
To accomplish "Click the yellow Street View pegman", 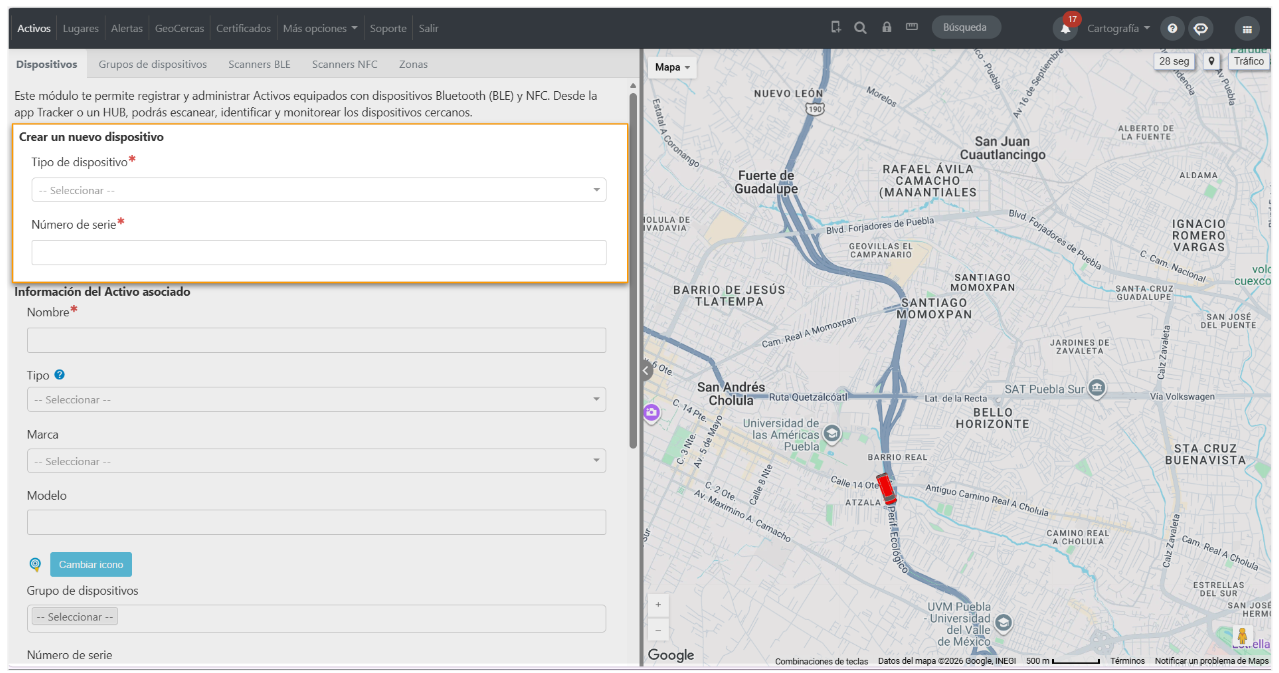I will pyautogui.click(x=1242, y=636).
